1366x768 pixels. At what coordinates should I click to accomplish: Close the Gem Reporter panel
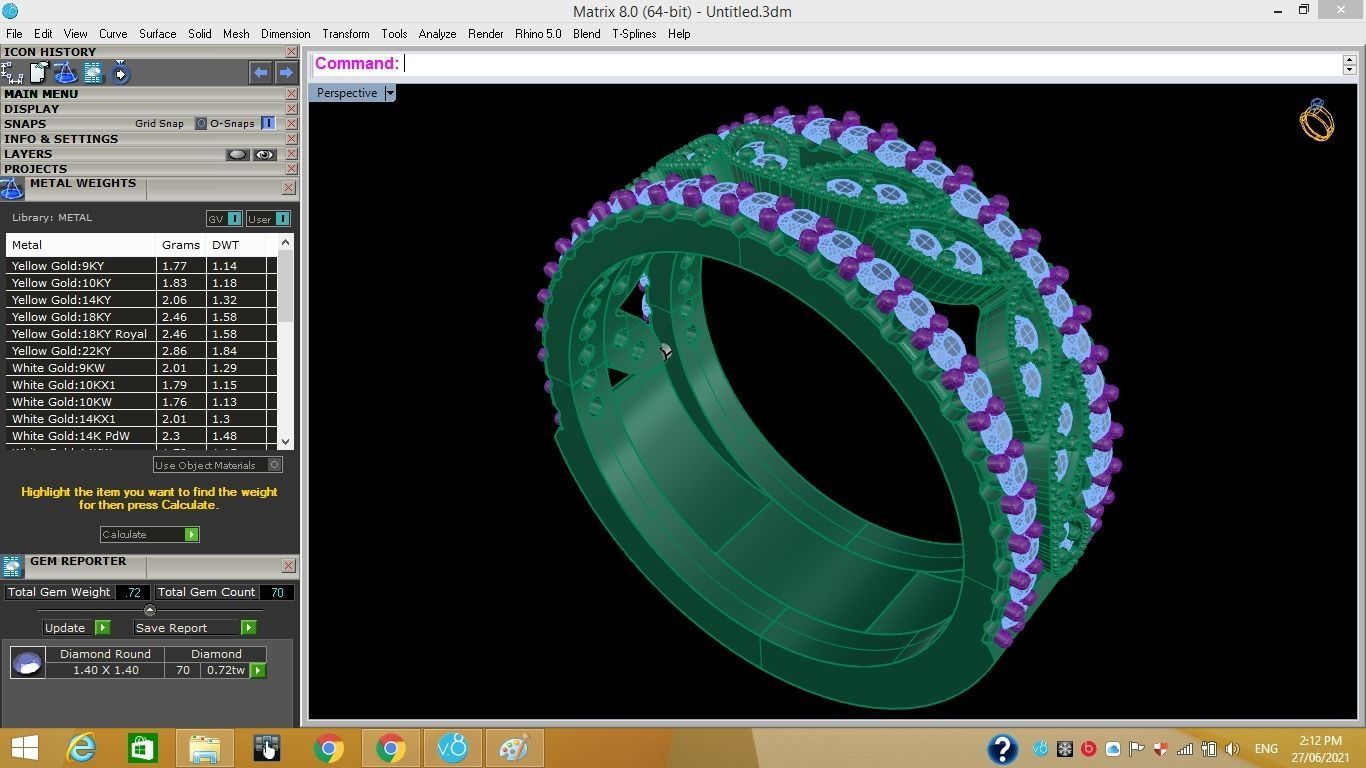click(288, 566)
